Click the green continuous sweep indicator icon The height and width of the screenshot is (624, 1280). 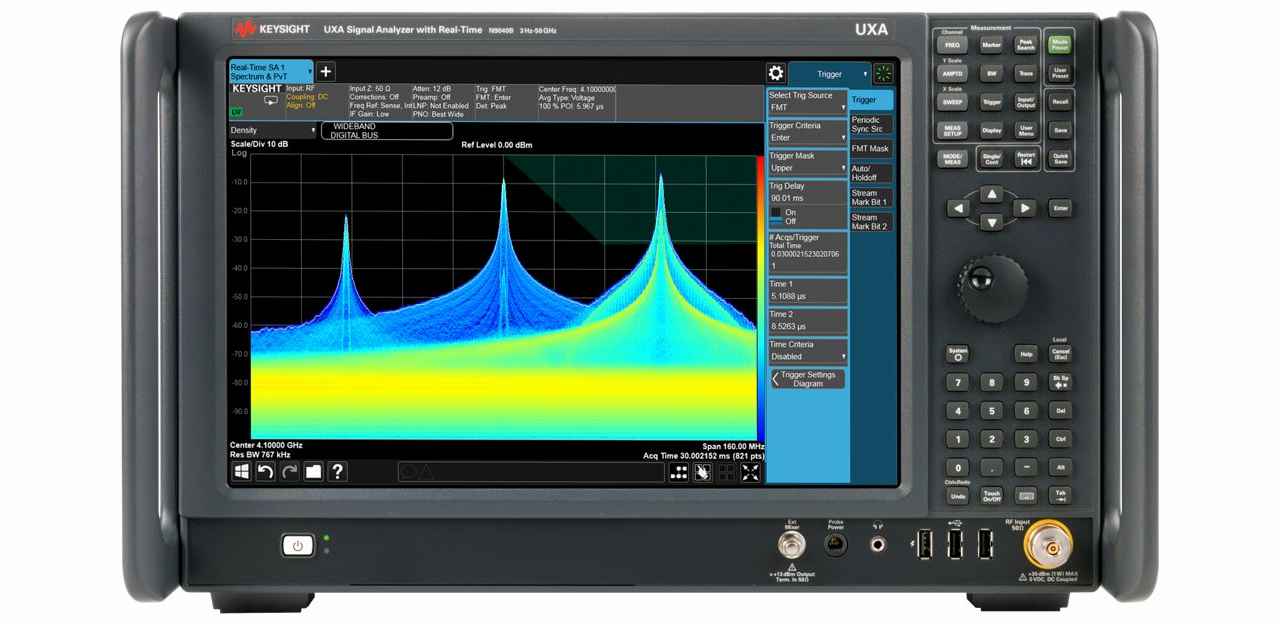[884, 73]
